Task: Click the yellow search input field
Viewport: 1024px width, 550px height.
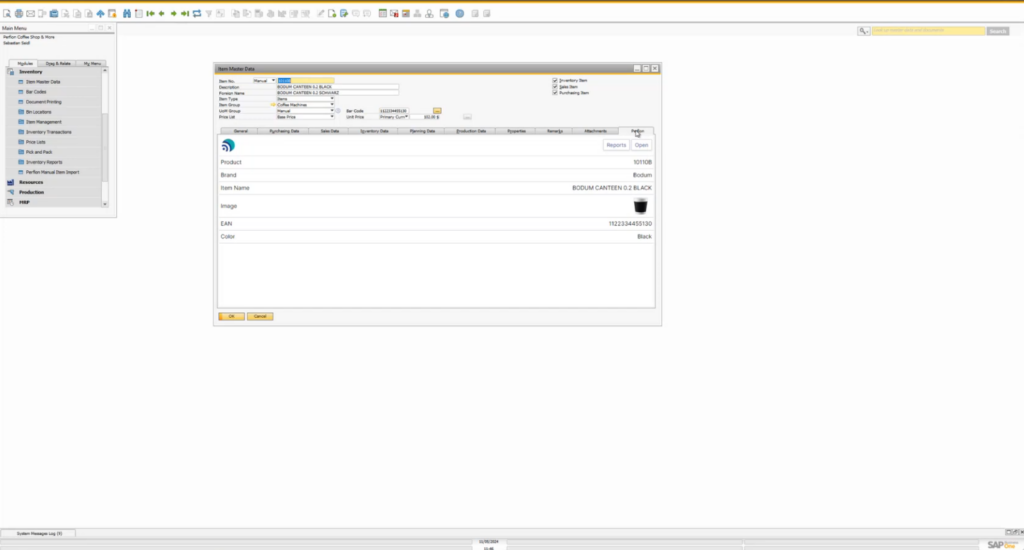Action: (928, 31)
